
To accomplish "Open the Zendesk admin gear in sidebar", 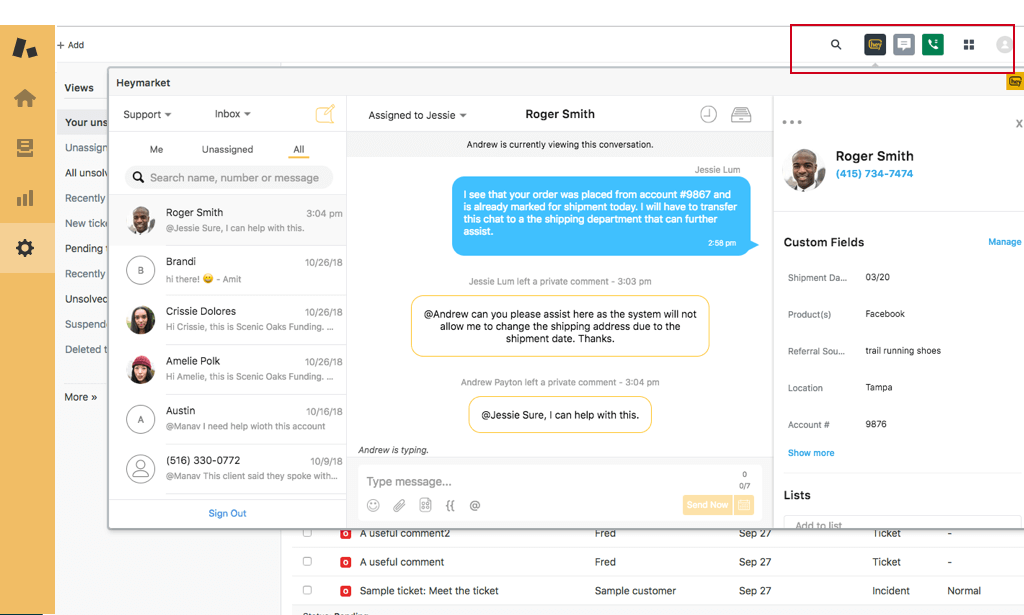I will (x=25, y=248).
